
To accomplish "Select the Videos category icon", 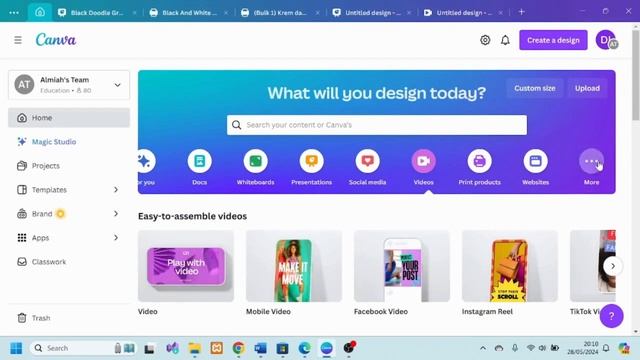I will tap(424, 161).
